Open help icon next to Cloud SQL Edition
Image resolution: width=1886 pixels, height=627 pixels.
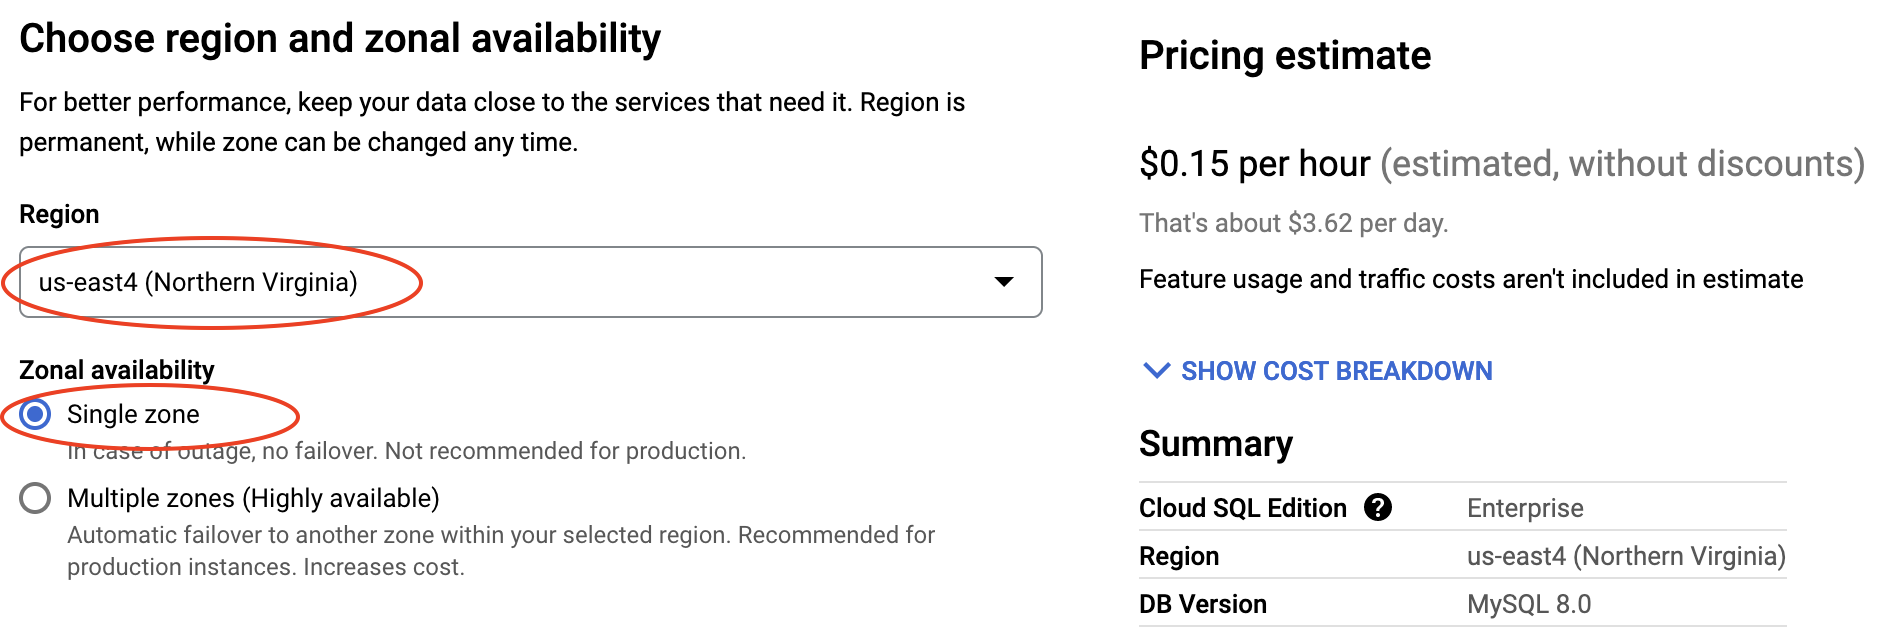(x=1378, y=508)
